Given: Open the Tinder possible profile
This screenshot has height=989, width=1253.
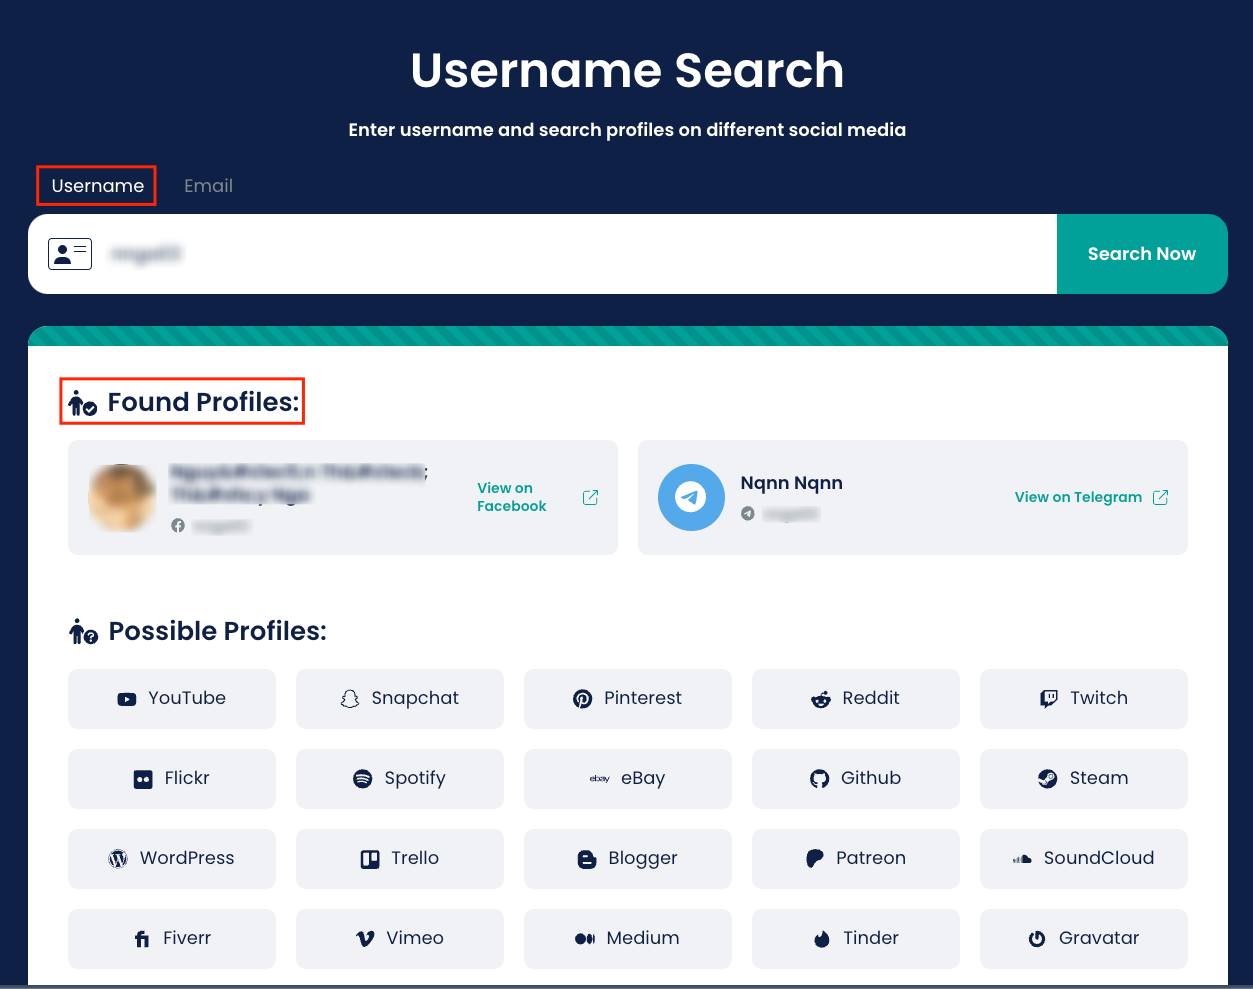Looking at the screenshot, I should coord(856,939).
